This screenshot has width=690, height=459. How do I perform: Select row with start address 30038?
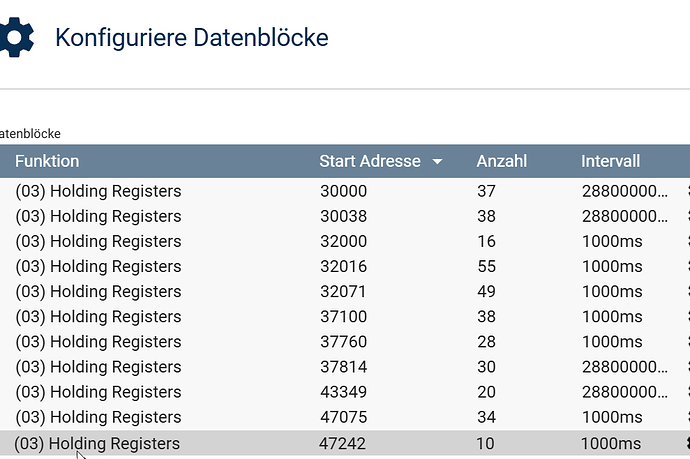tap(343, 216)
